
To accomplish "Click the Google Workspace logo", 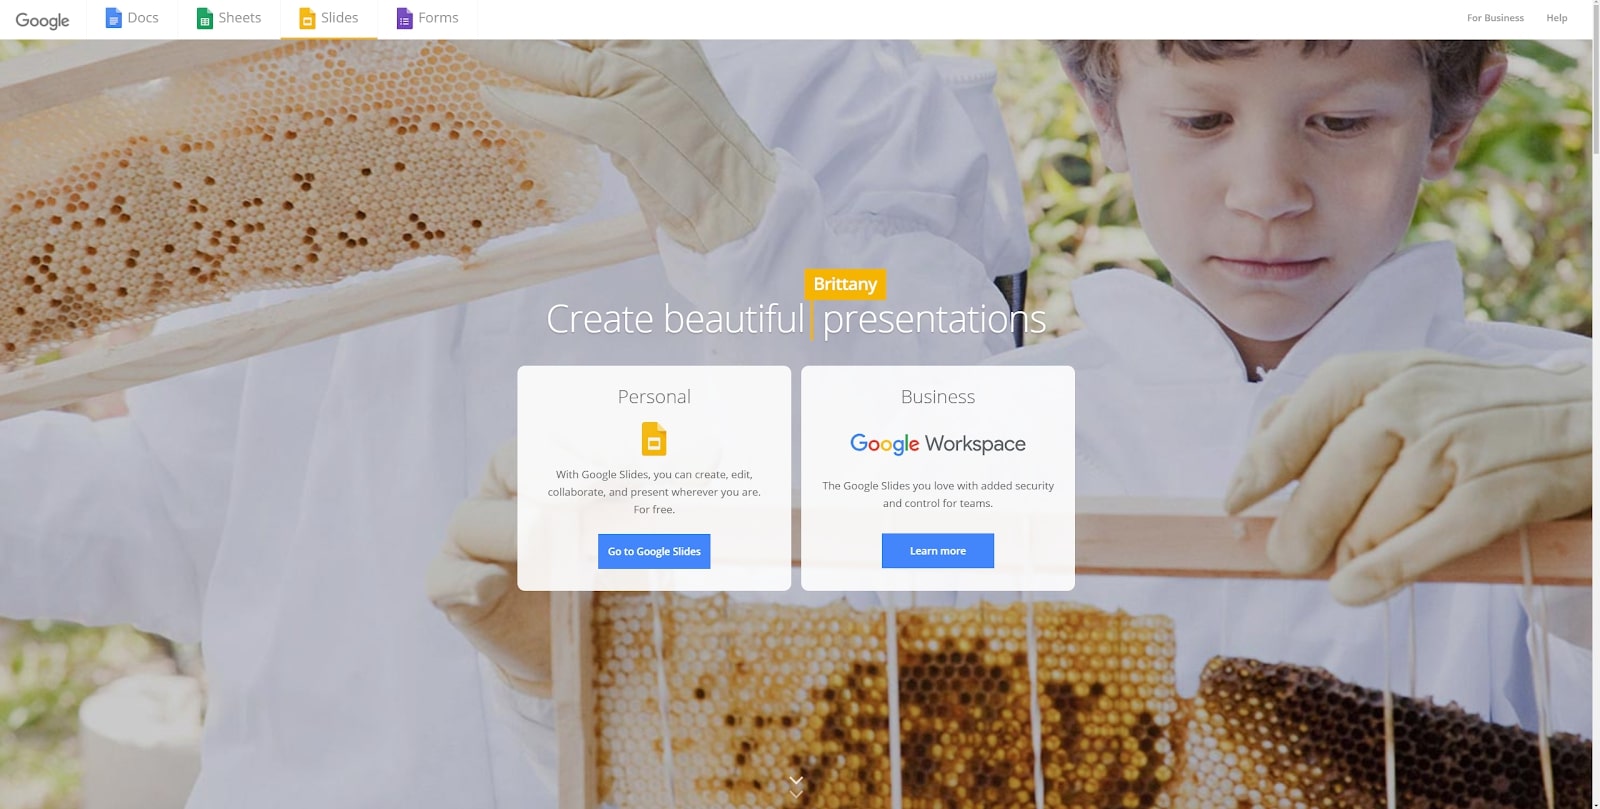I will coord(938,444).
